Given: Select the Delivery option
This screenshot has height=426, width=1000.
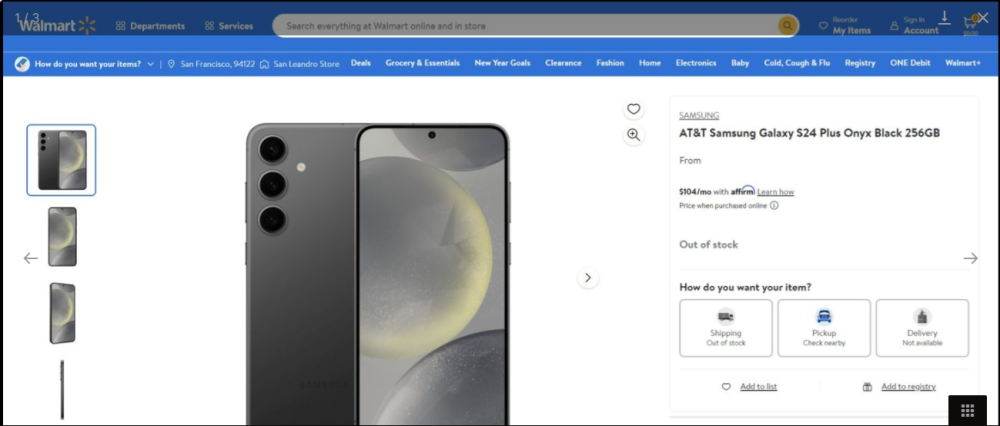Looking at the screenshot, I should 922,328.
